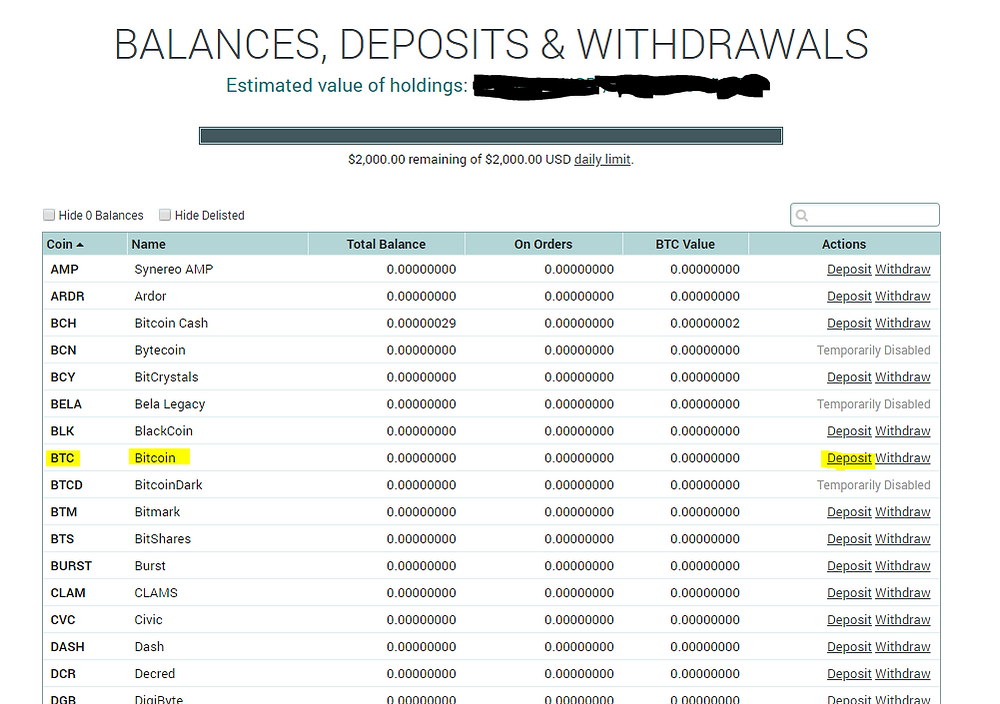Sort by the On Orders column header
Viewport: 1000px width, 704px height.
[x=543, y=244]
